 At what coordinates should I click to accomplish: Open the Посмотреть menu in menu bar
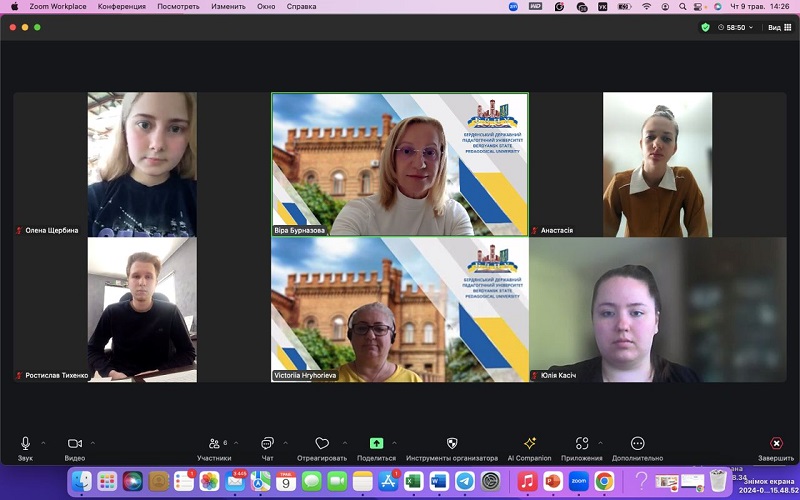[x=178, y=6]
